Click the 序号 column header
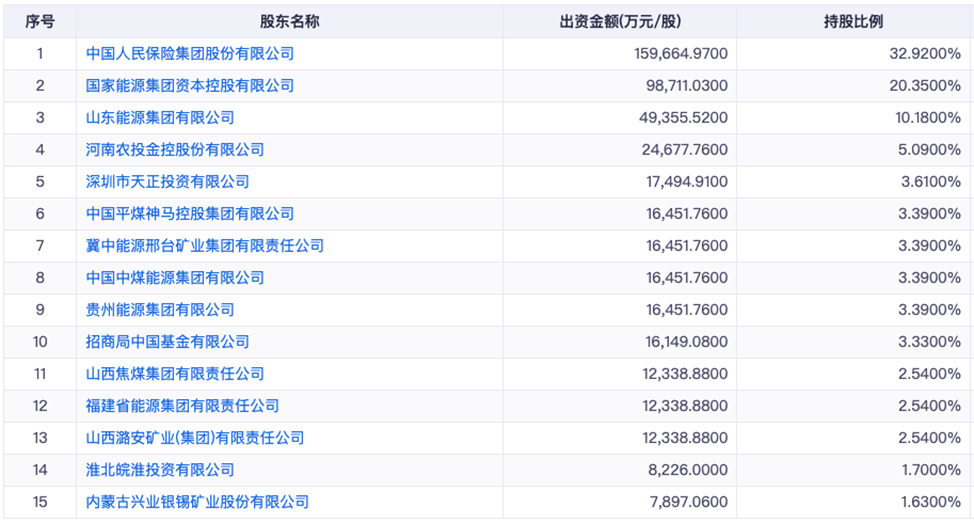This screenshot has height=522, width=974. coord(40,22)
